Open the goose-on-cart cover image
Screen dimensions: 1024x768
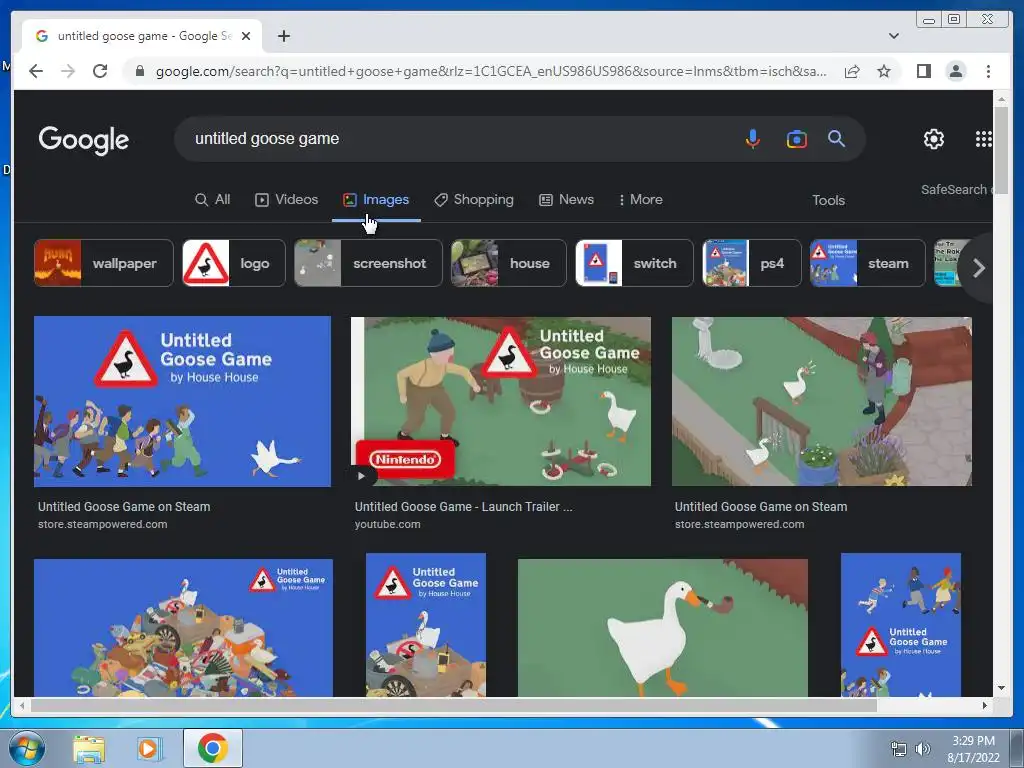click(426, 625)
